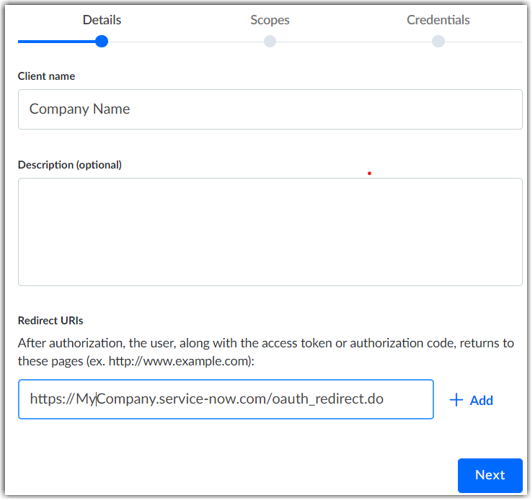
Task: Switch to the Scopes step label
Action: click(x=270, y=20)
